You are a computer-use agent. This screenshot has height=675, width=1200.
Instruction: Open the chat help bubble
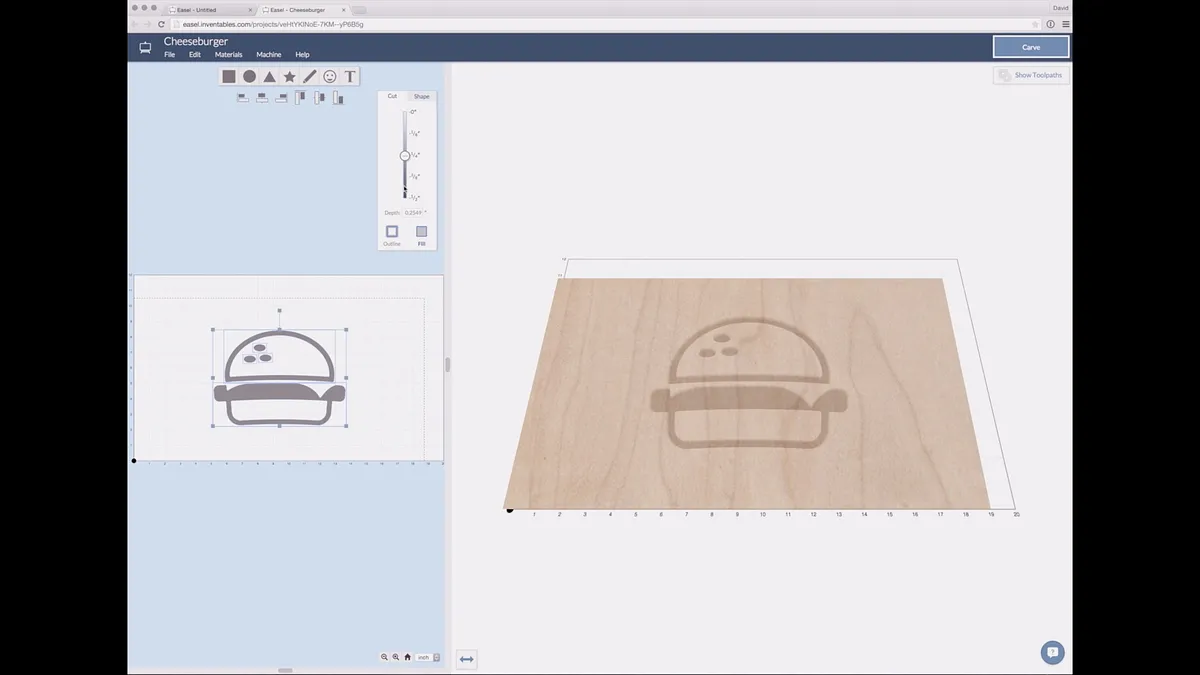(1051, 653)
